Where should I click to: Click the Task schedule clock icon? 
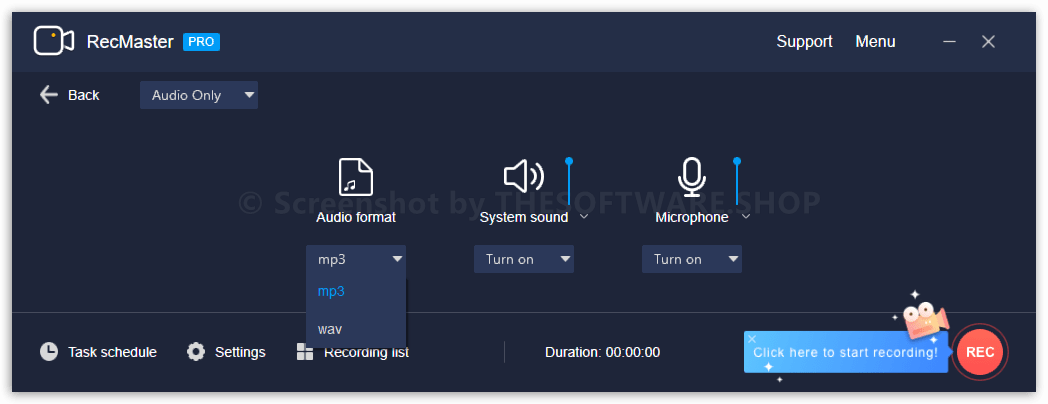tap(49, 352)
